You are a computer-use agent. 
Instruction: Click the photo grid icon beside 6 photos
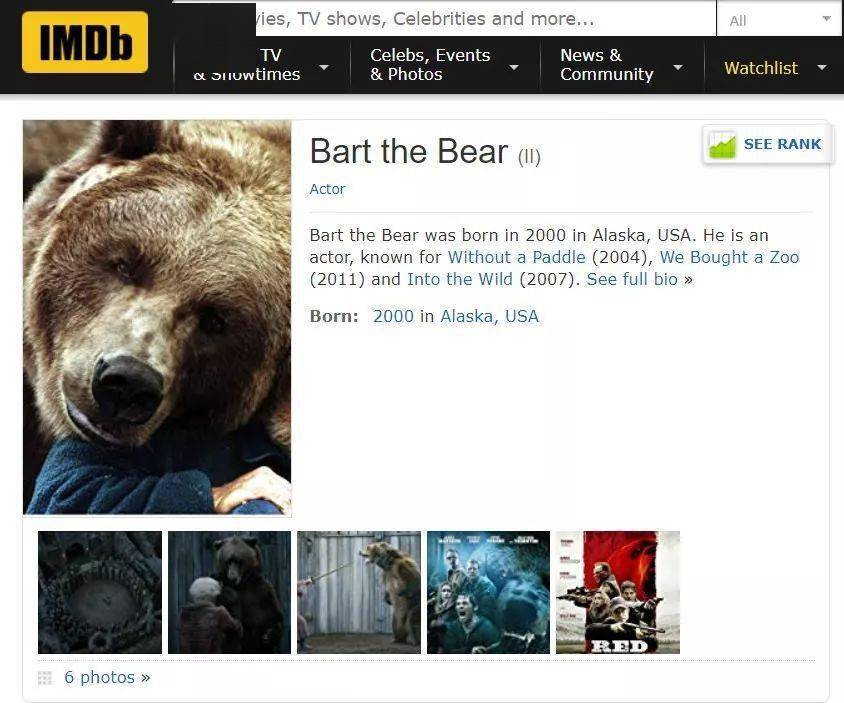(45, 678)
